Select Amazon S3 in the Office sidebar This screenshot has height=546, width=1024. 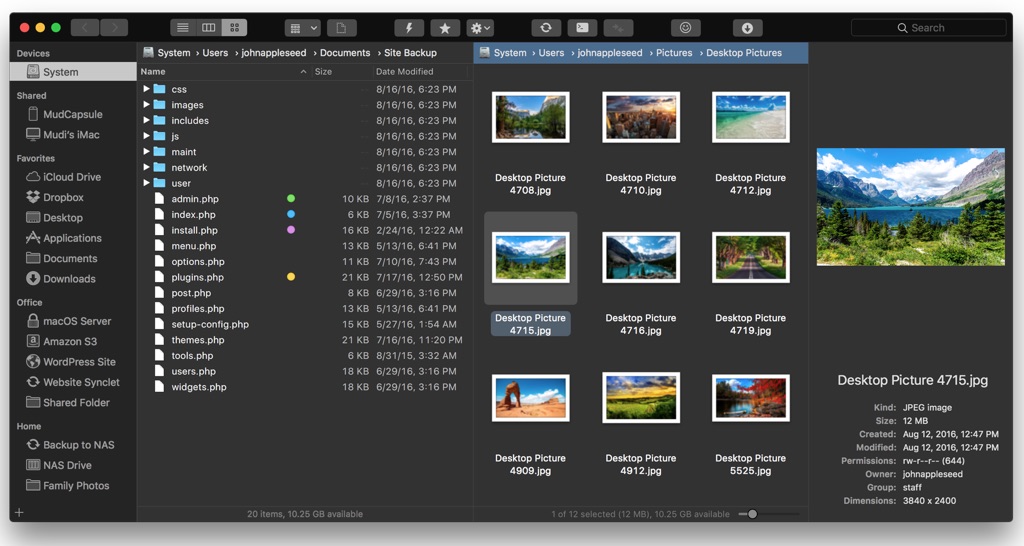pos(69,341)
